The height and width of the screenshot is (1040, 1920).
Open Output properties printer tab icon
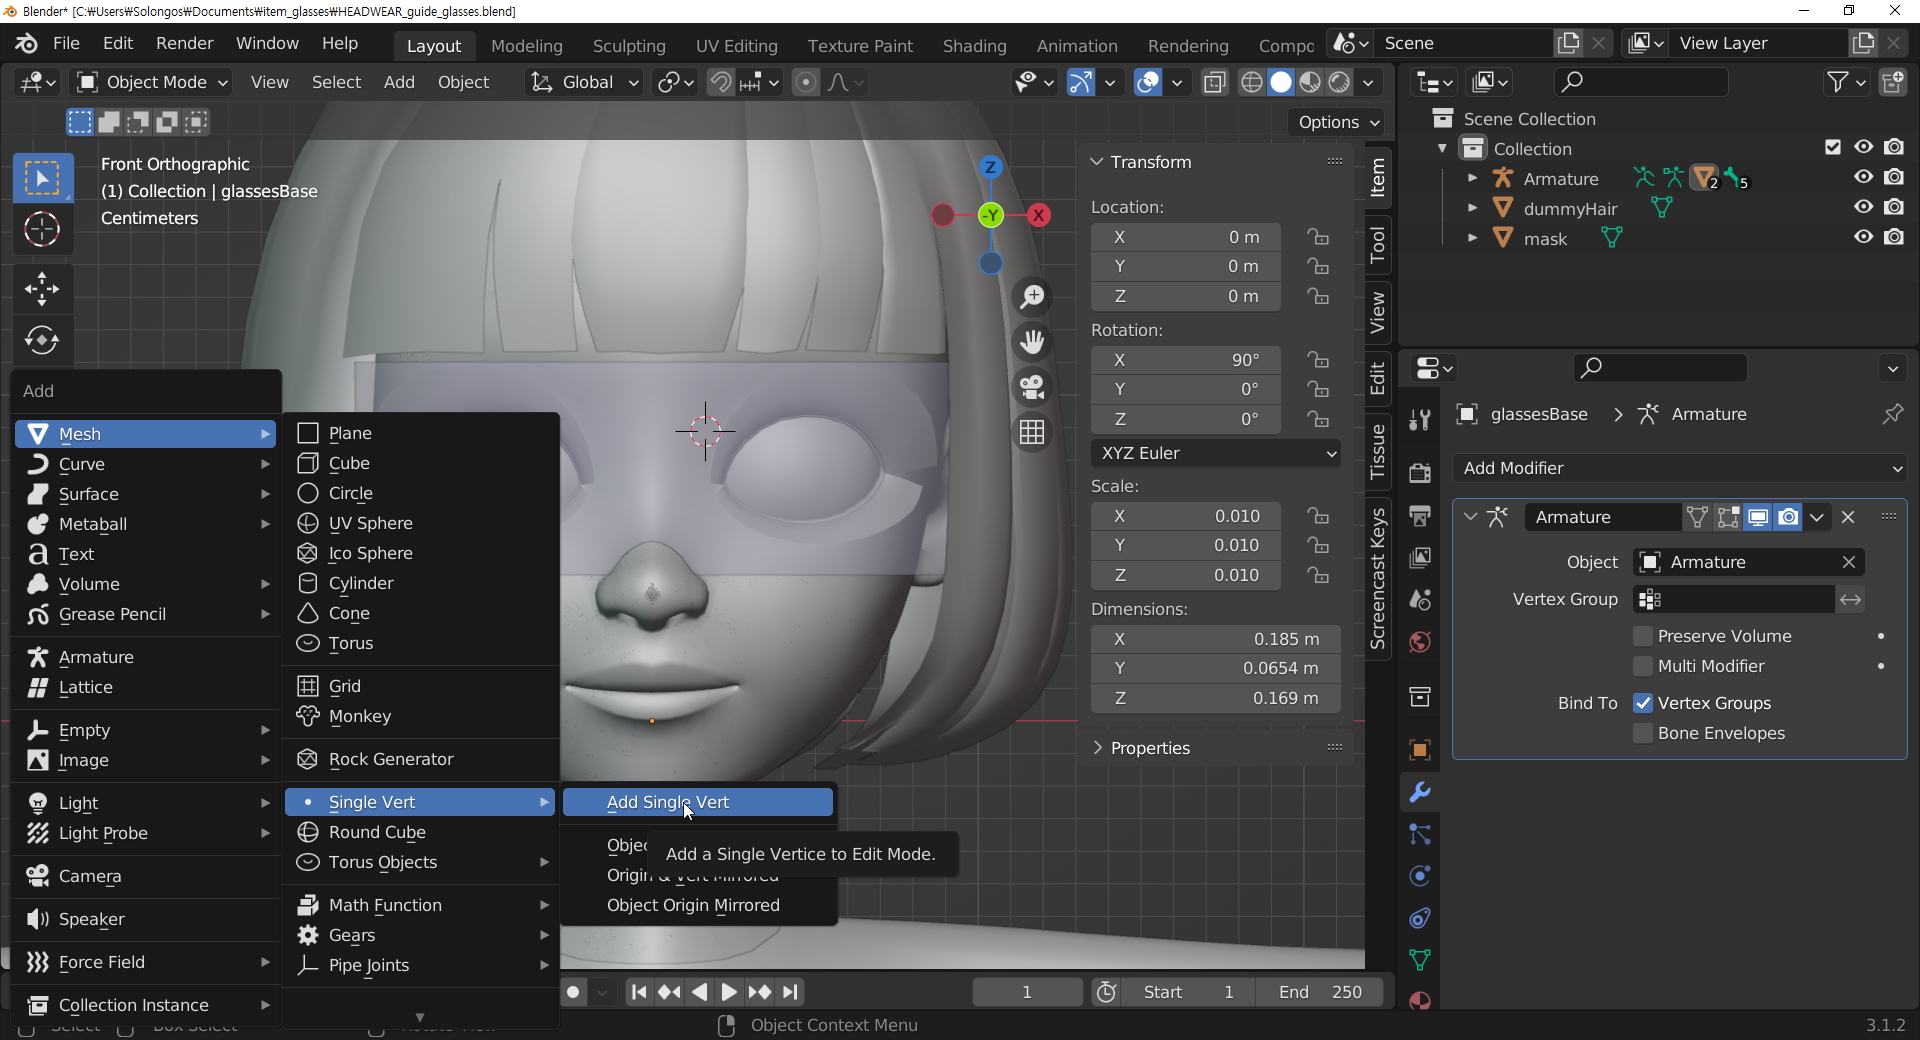point(1420,515)
